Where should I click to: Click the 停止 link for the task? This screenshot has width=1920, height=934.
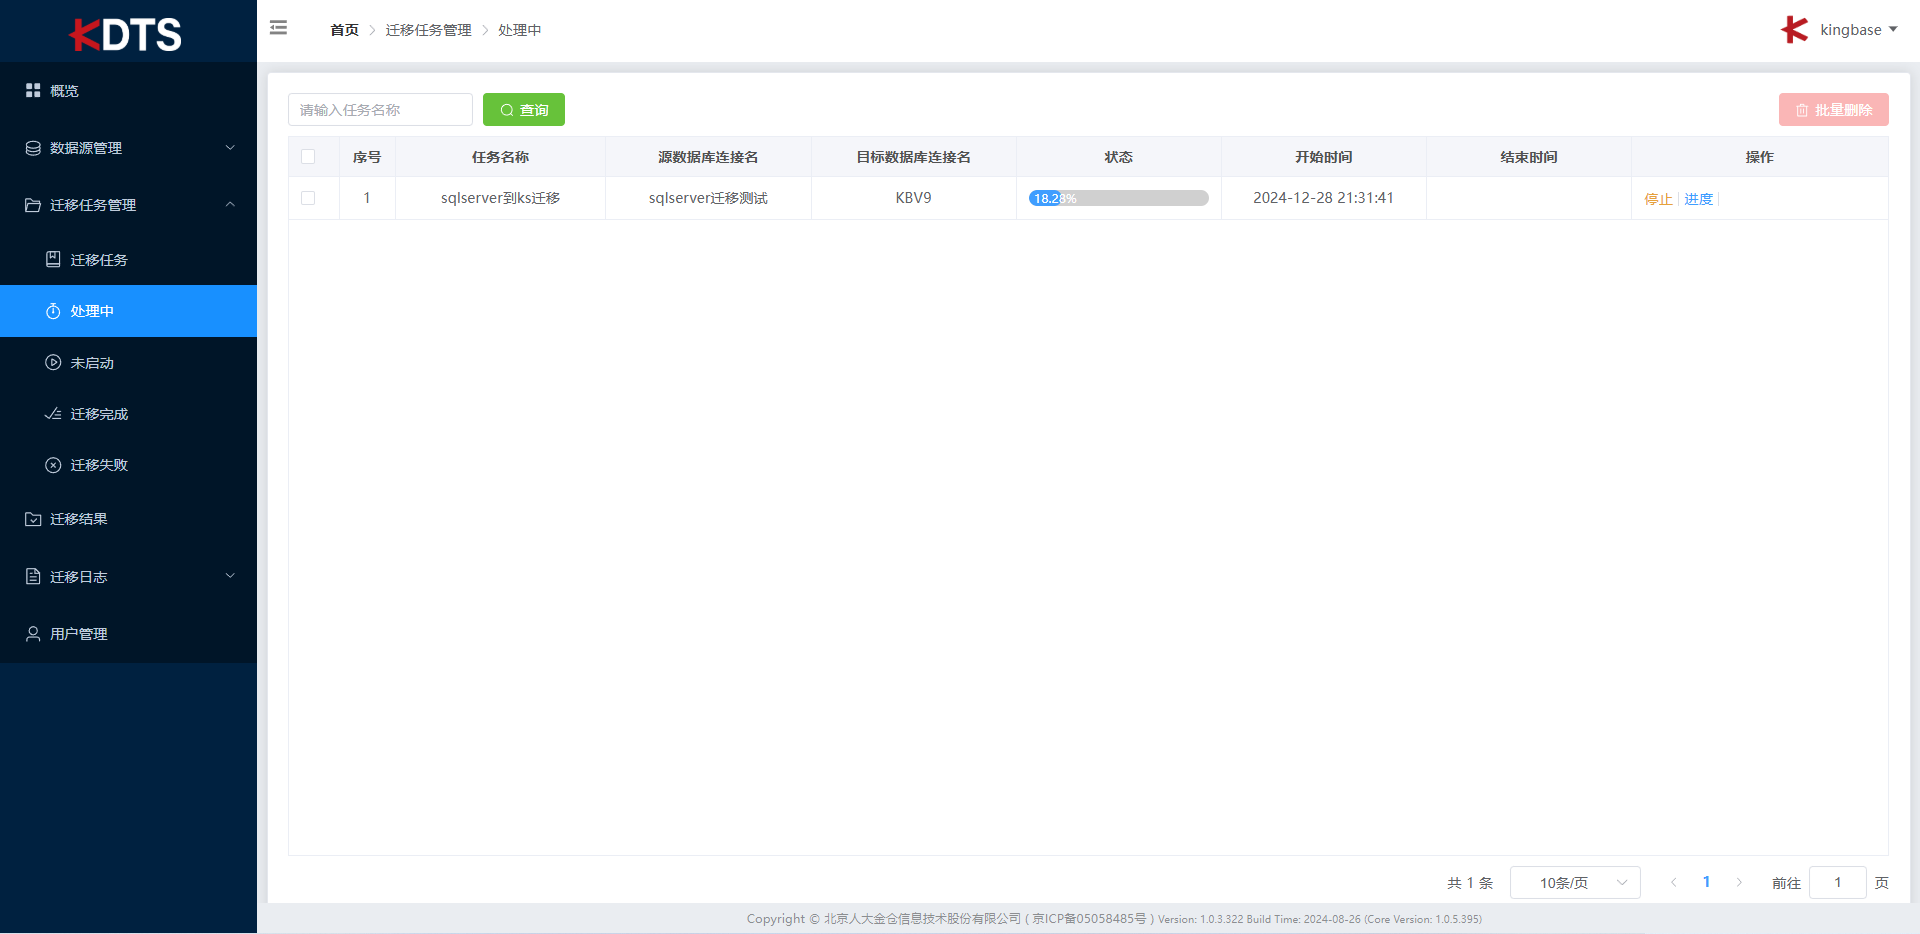pos(1658,199)
